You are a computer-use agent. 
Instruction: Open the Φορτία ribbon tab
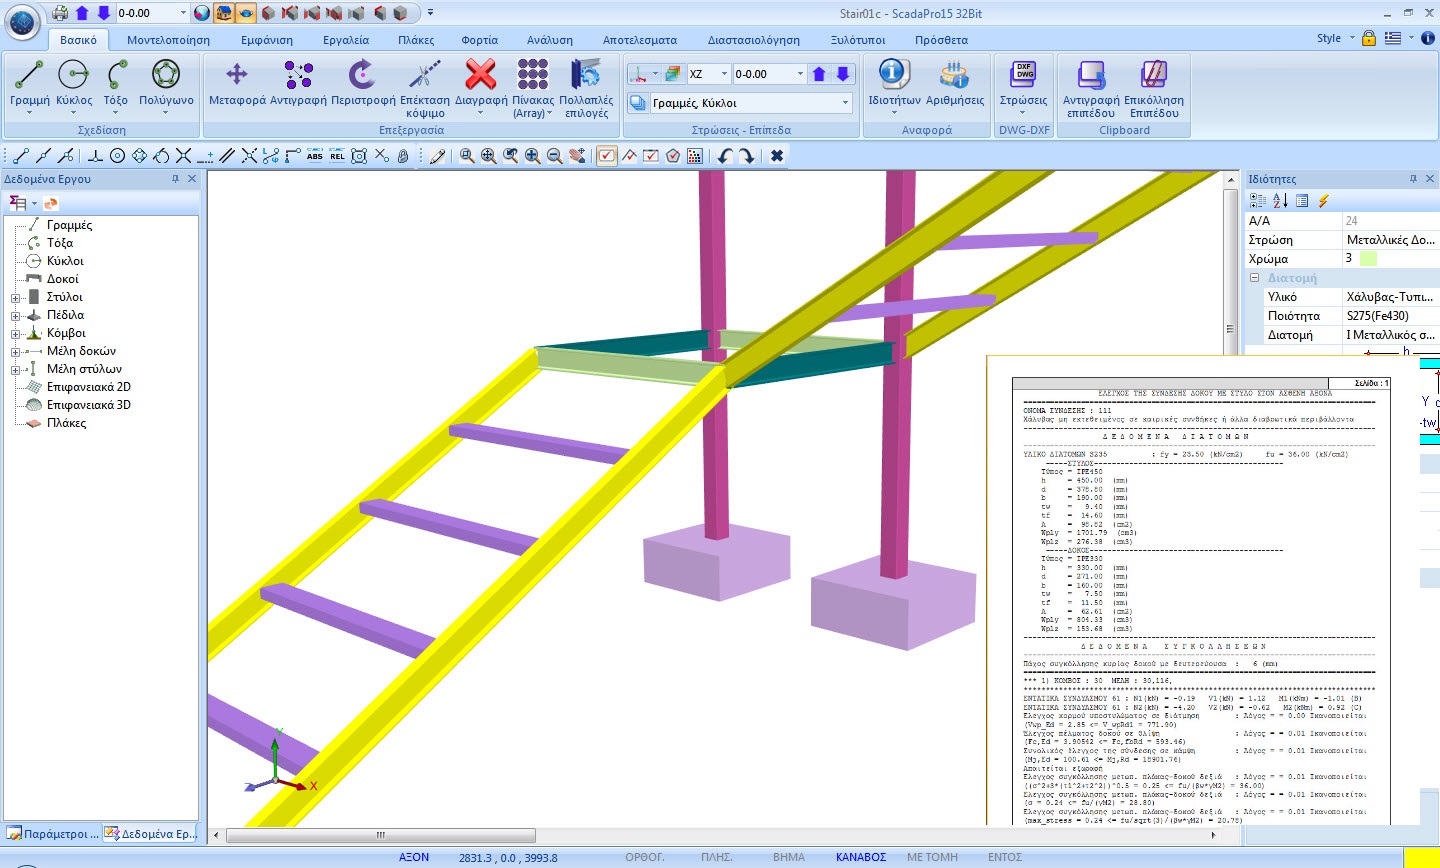click(x=479, y=40)
